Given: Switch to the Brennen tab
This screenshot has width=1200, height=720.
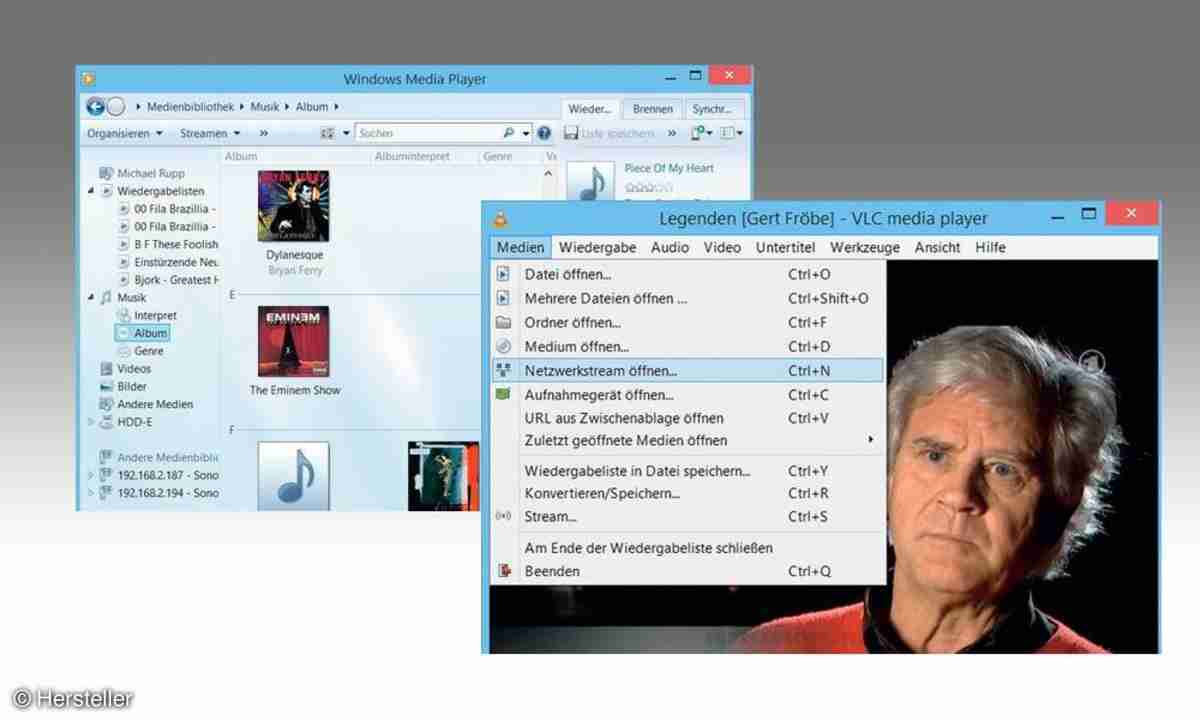Looking at the screenshot, I should click(x=652, y=109).
